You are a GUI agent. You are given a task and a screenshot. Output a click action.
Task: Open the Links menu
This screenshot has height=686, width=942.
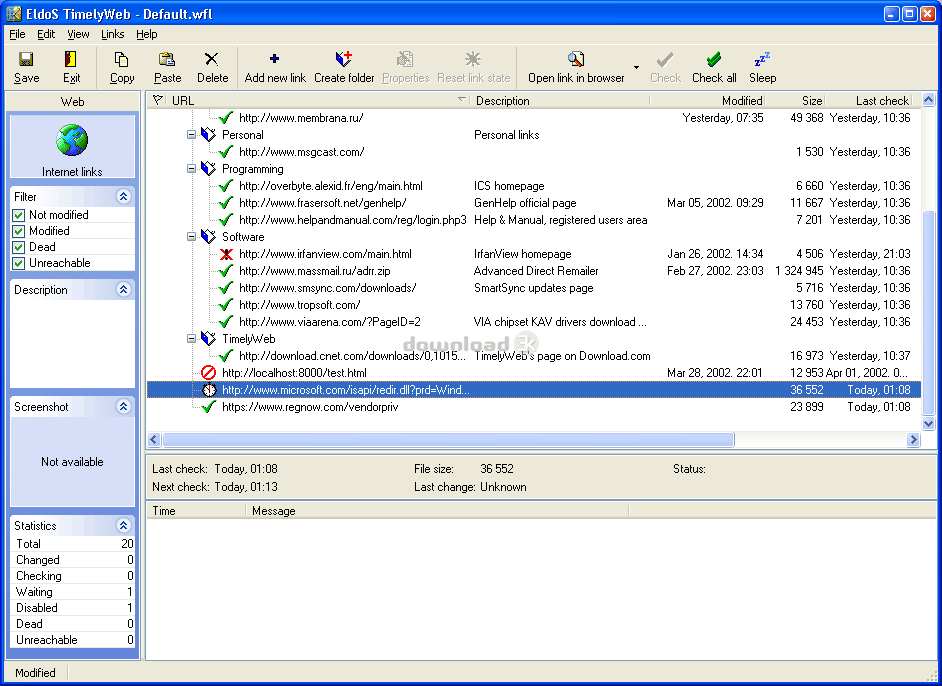[112, 34]
